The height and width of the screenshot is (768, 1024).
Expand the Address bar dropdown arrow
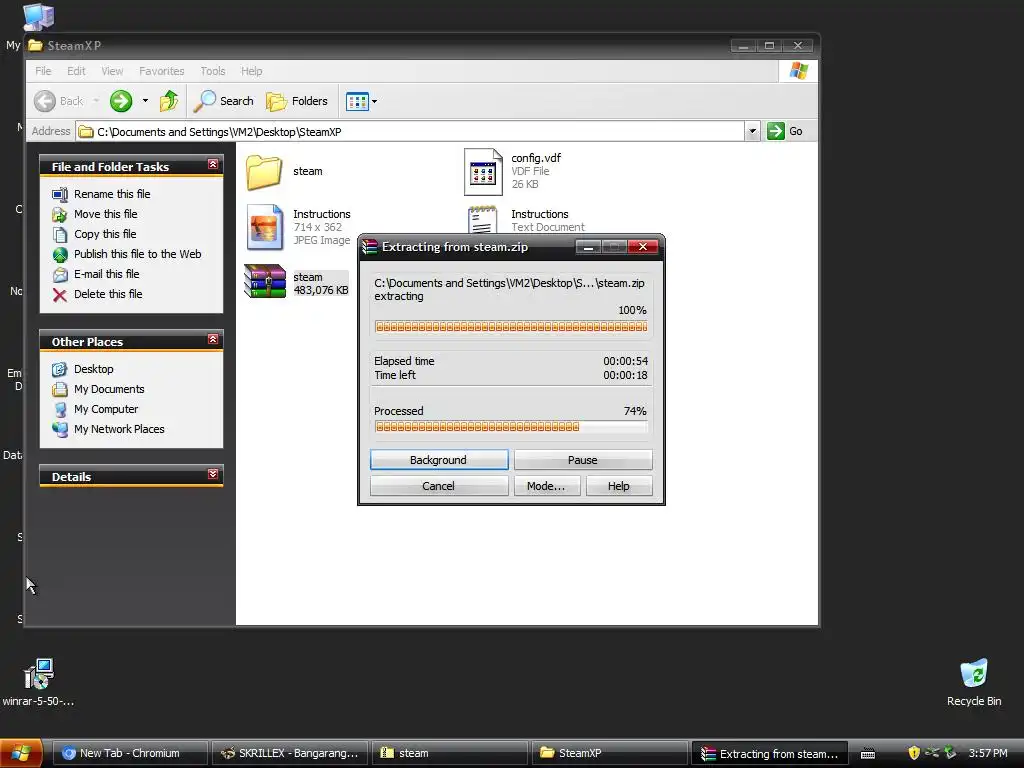[752, 131]
